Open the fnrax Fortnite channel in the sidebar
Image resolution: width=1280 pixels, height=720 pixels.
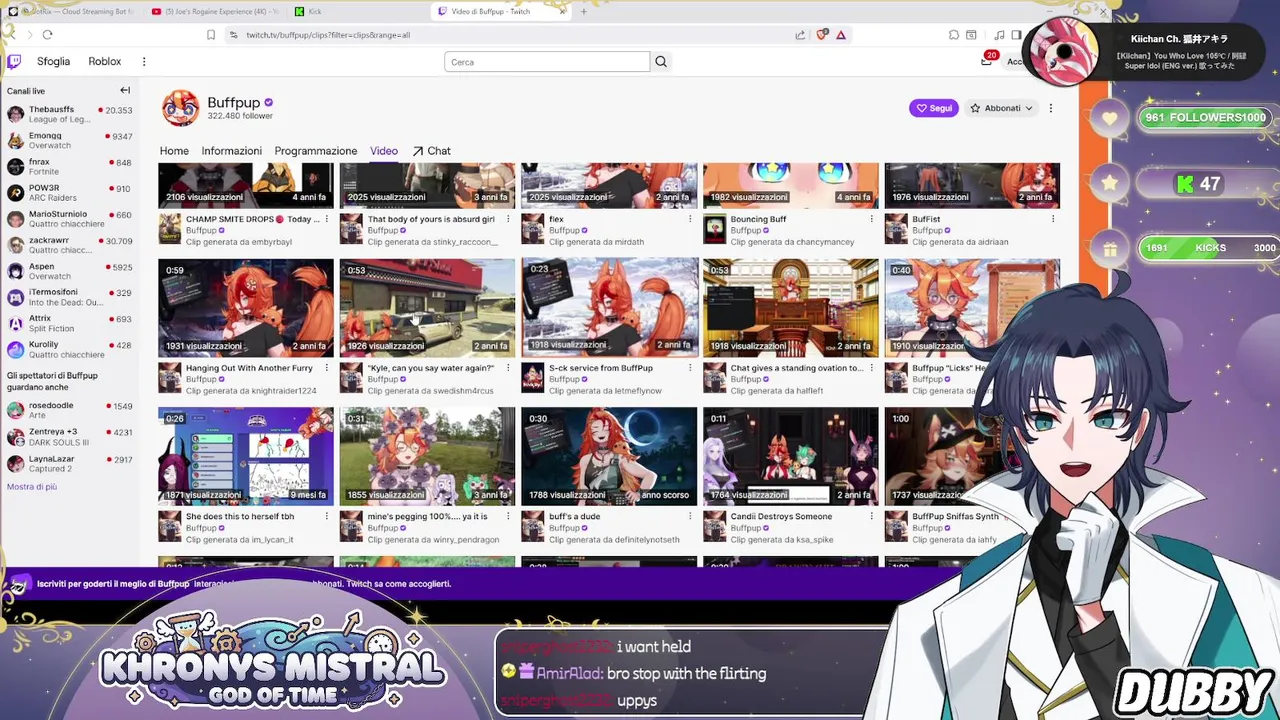pos(69,166)
